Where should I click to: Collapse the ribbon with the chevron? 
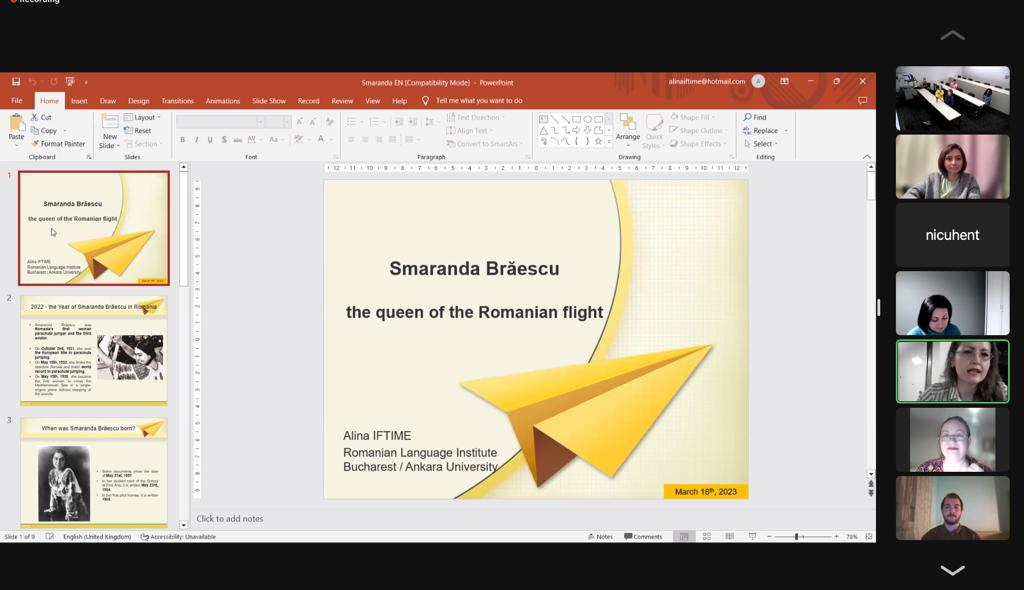tap(867, 157)
